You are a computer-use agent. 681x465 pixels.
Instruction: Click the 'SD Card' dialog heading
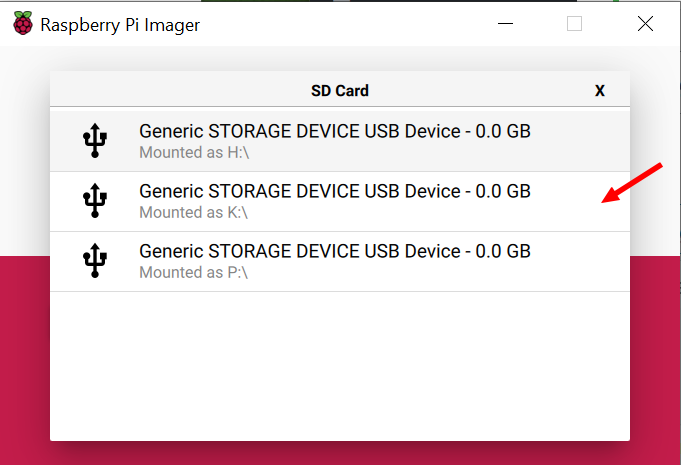[340, 91]
